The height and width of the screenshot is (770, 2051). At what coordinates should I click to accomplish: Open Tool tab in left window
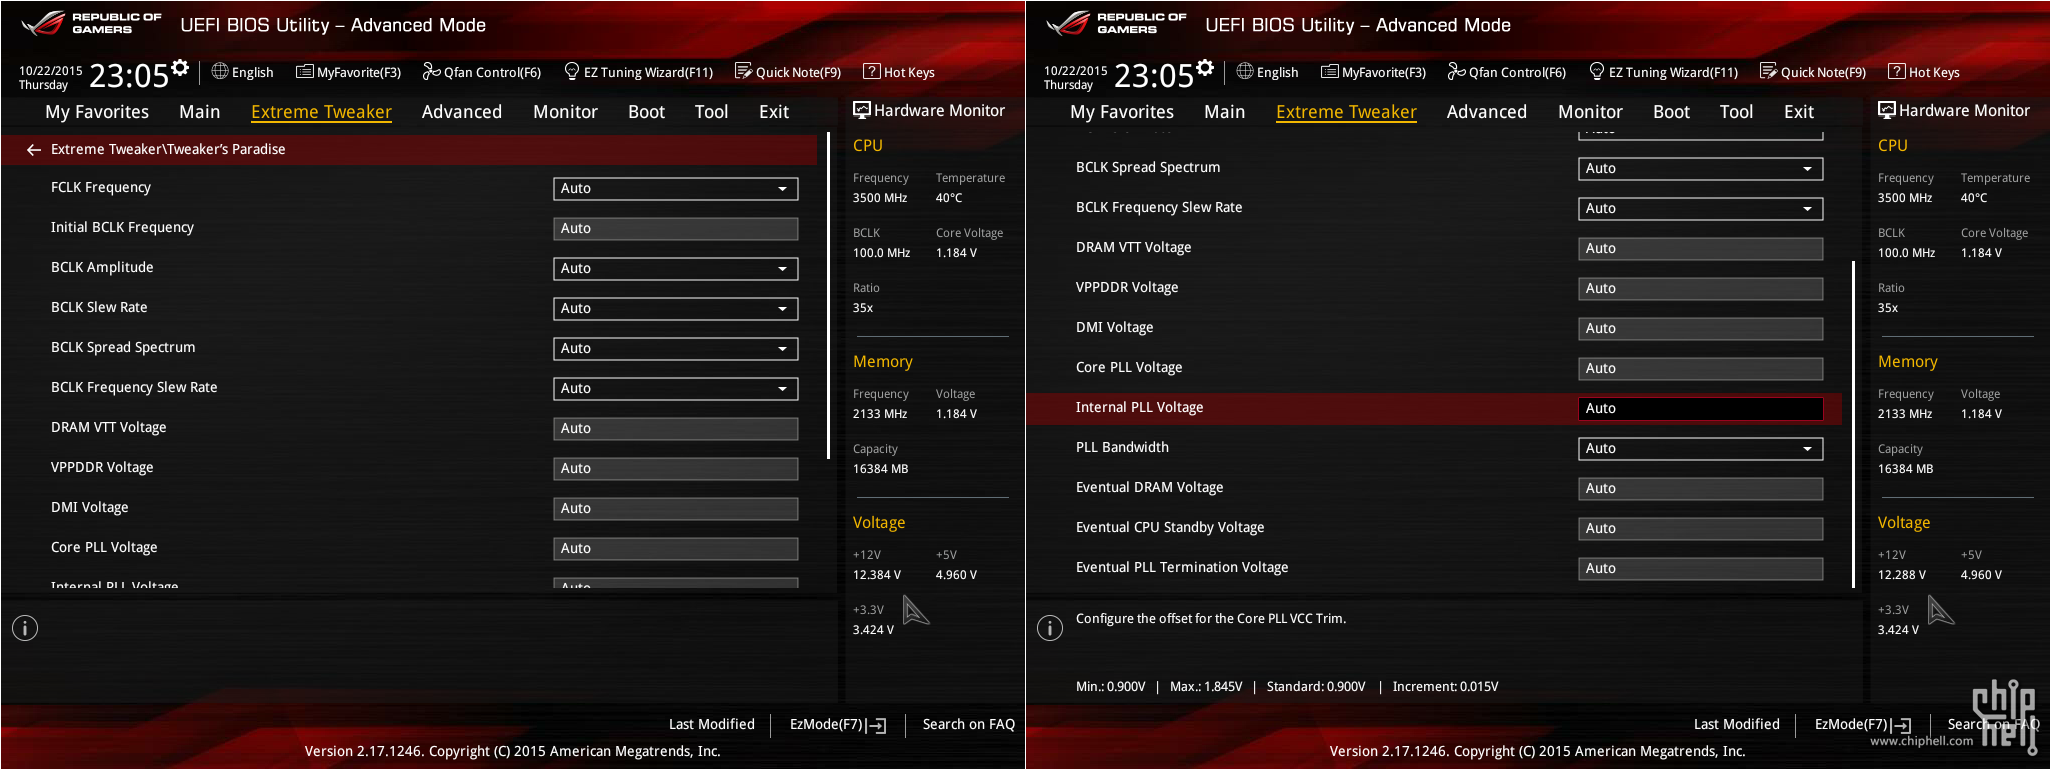tap(712, 112)
